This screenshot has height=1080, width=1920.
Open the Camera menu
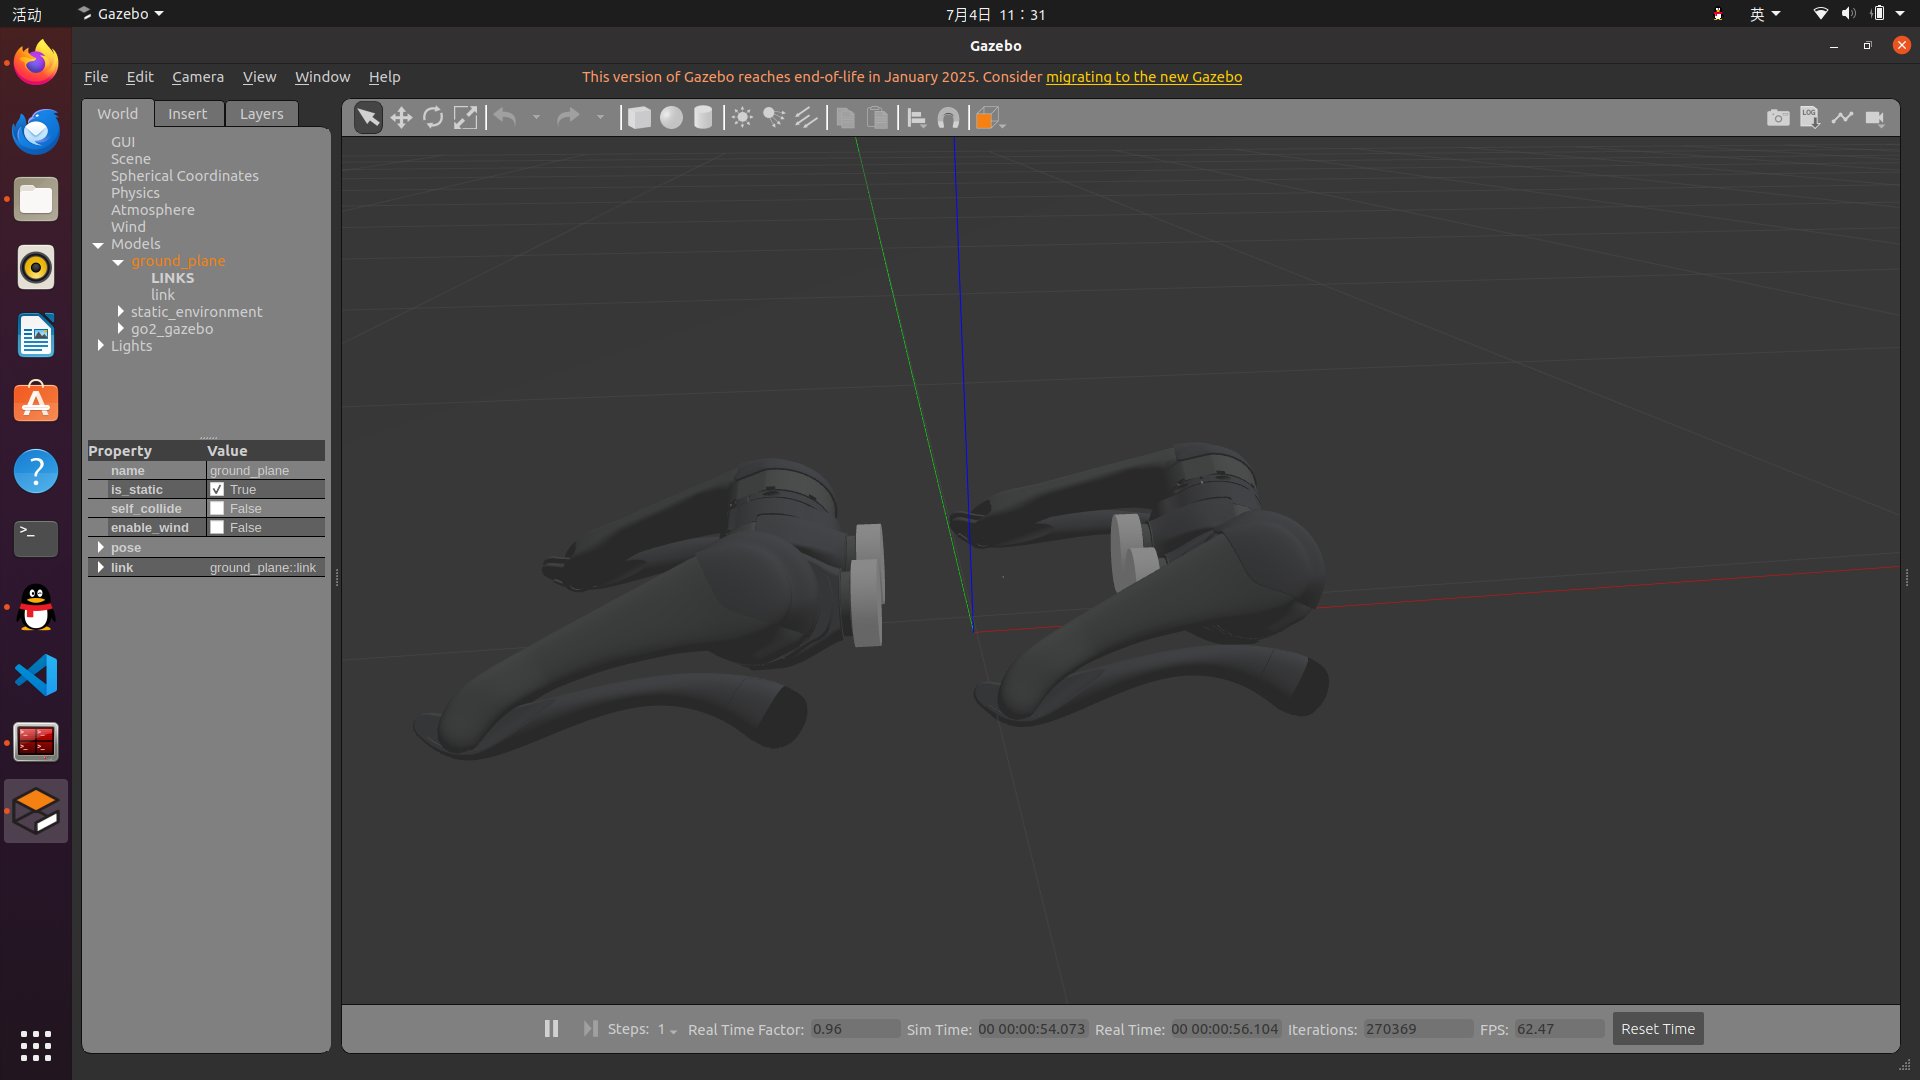(197, 77)
